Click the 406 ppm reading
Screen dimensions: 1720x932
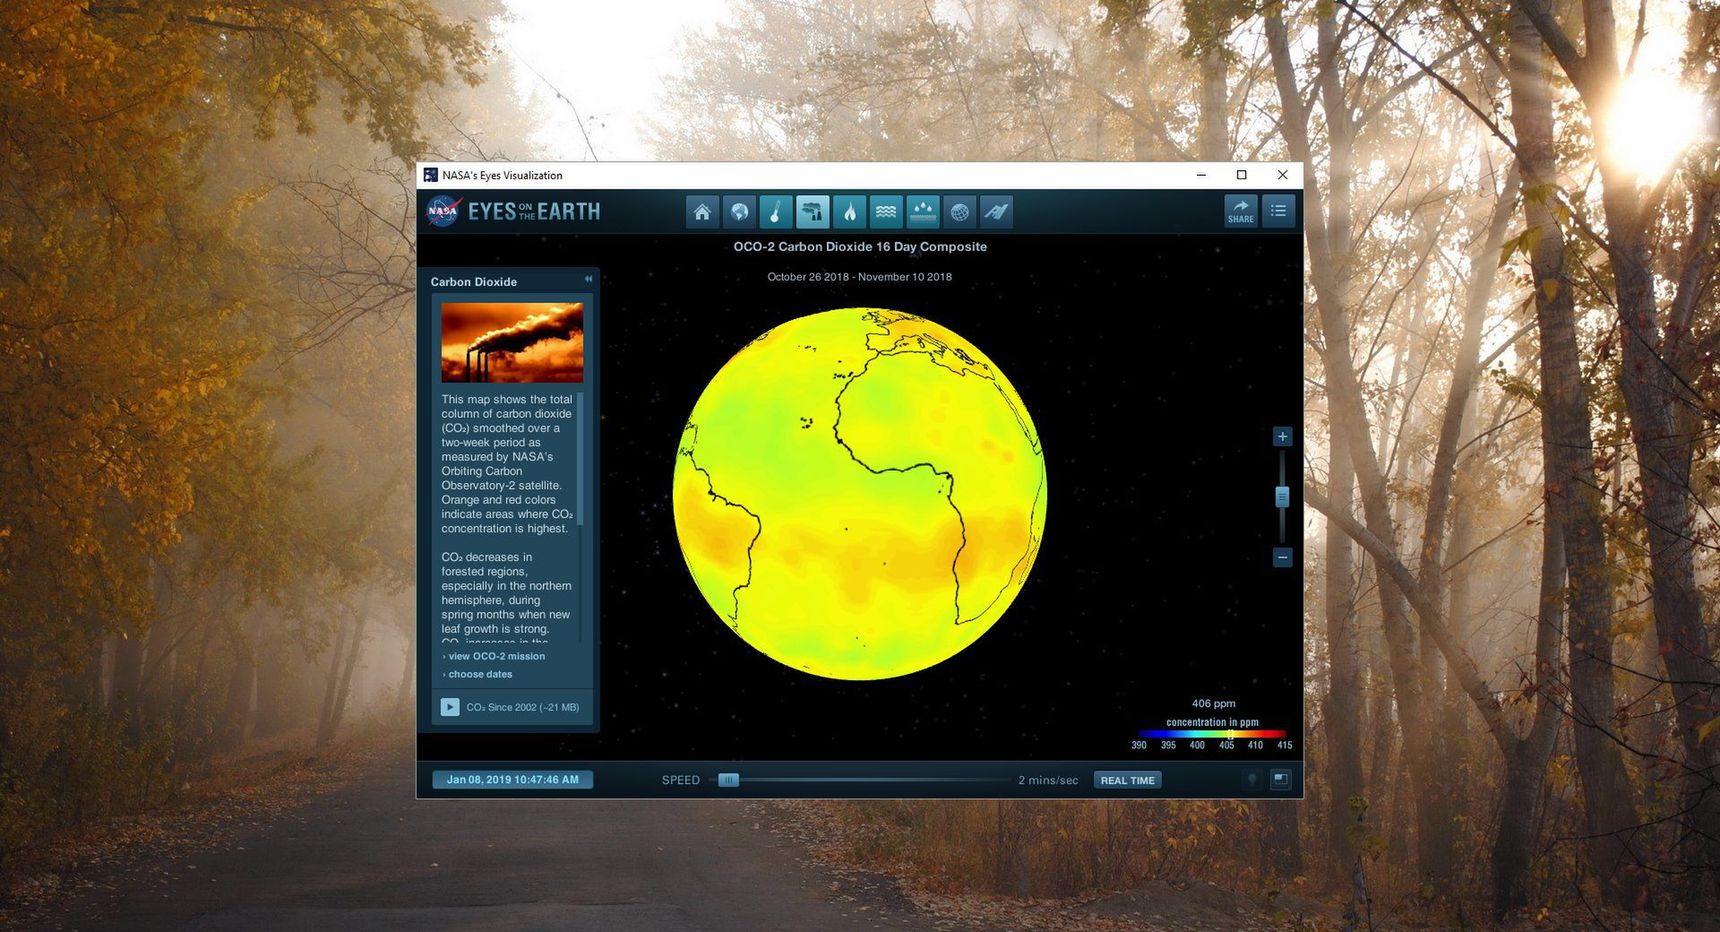1213,703
